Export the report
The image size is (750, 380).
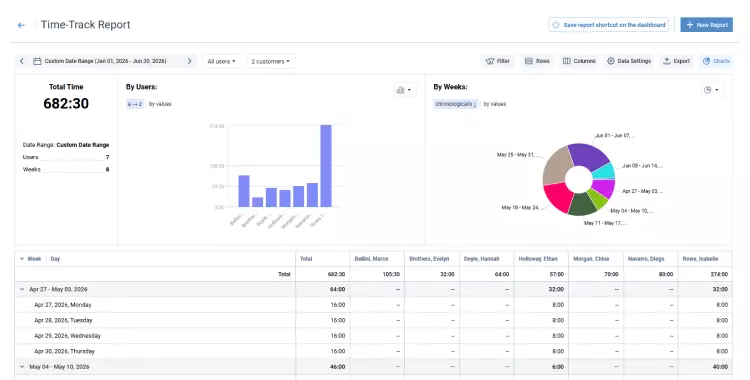coord(676,61)
